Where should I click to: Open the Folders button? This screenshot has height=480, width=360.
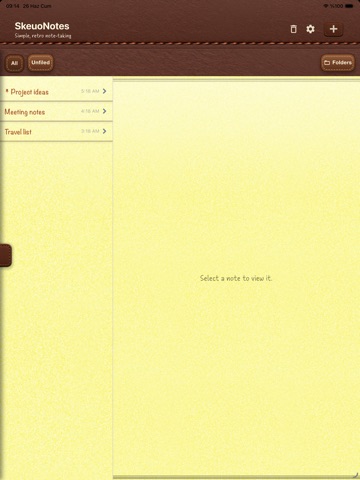tap(338, 63)
